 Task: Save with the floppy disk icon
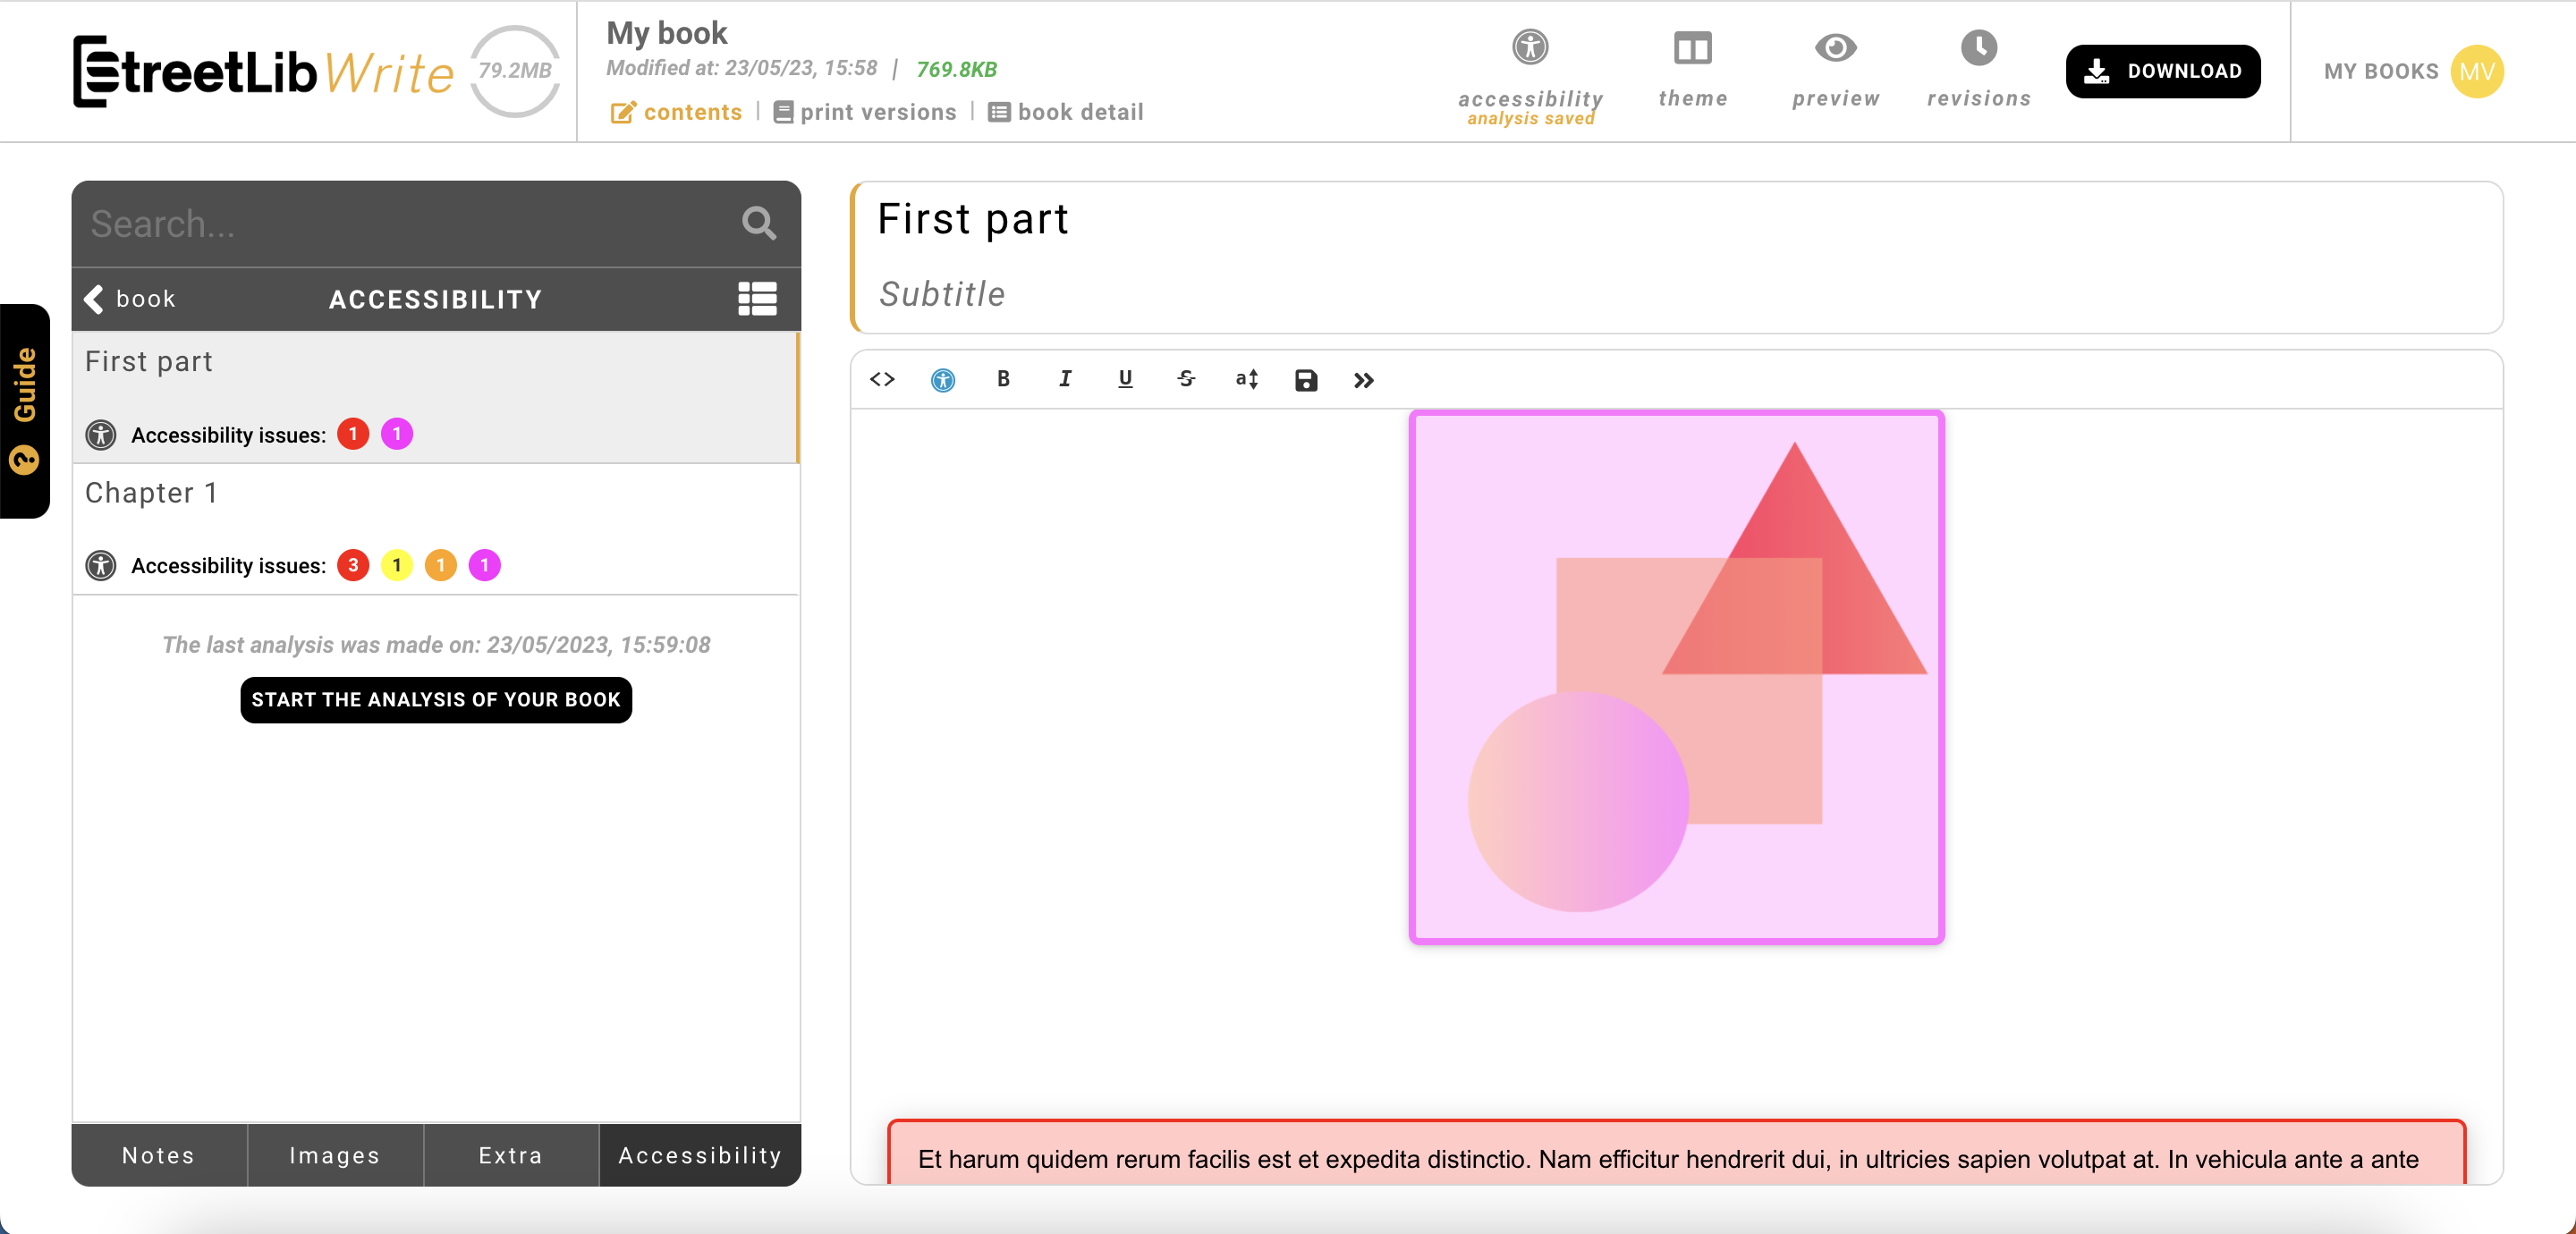(1306, 380)
